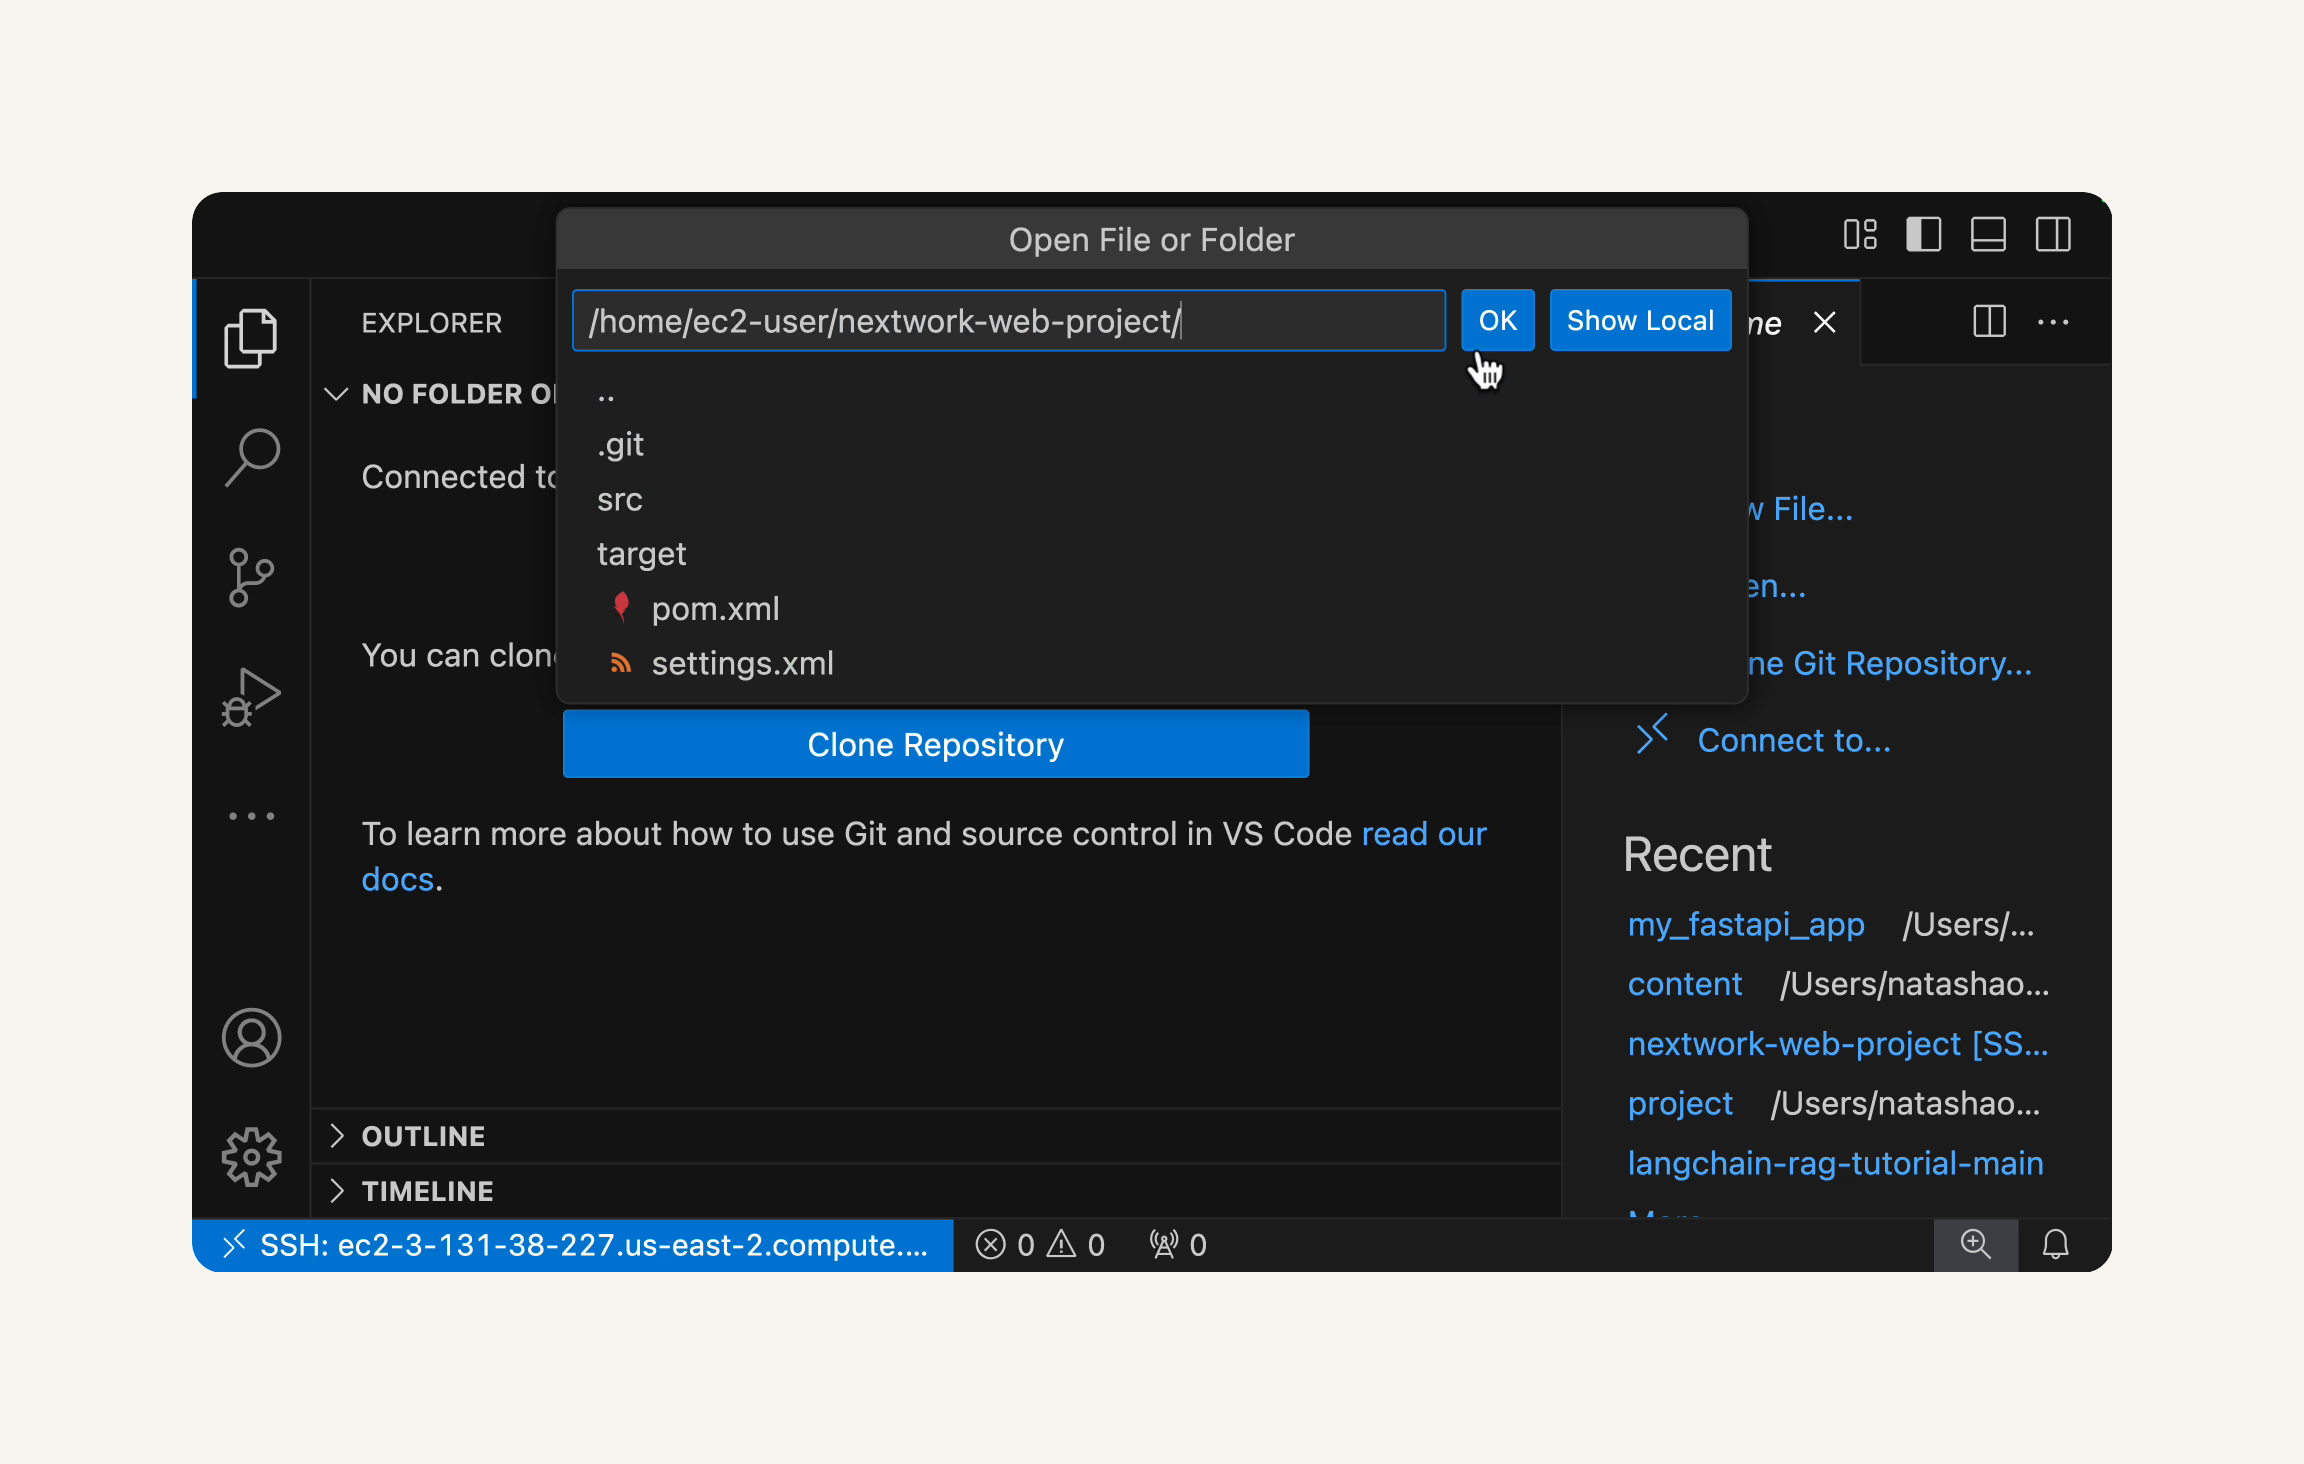Click the Clone Repository button
The image size is (2304, 1464).
(x=936, y=744)
